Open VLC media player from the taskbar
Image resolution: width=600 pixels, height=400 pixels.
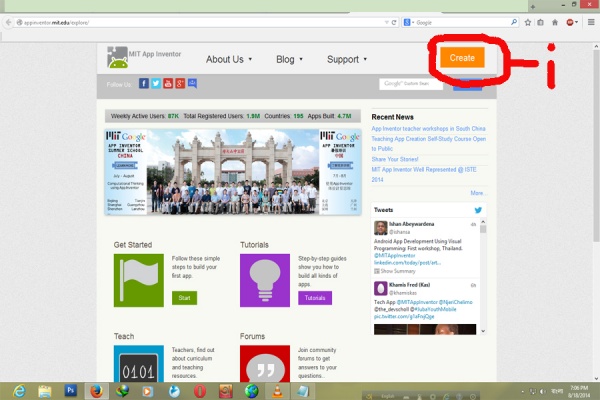point(277,391)
